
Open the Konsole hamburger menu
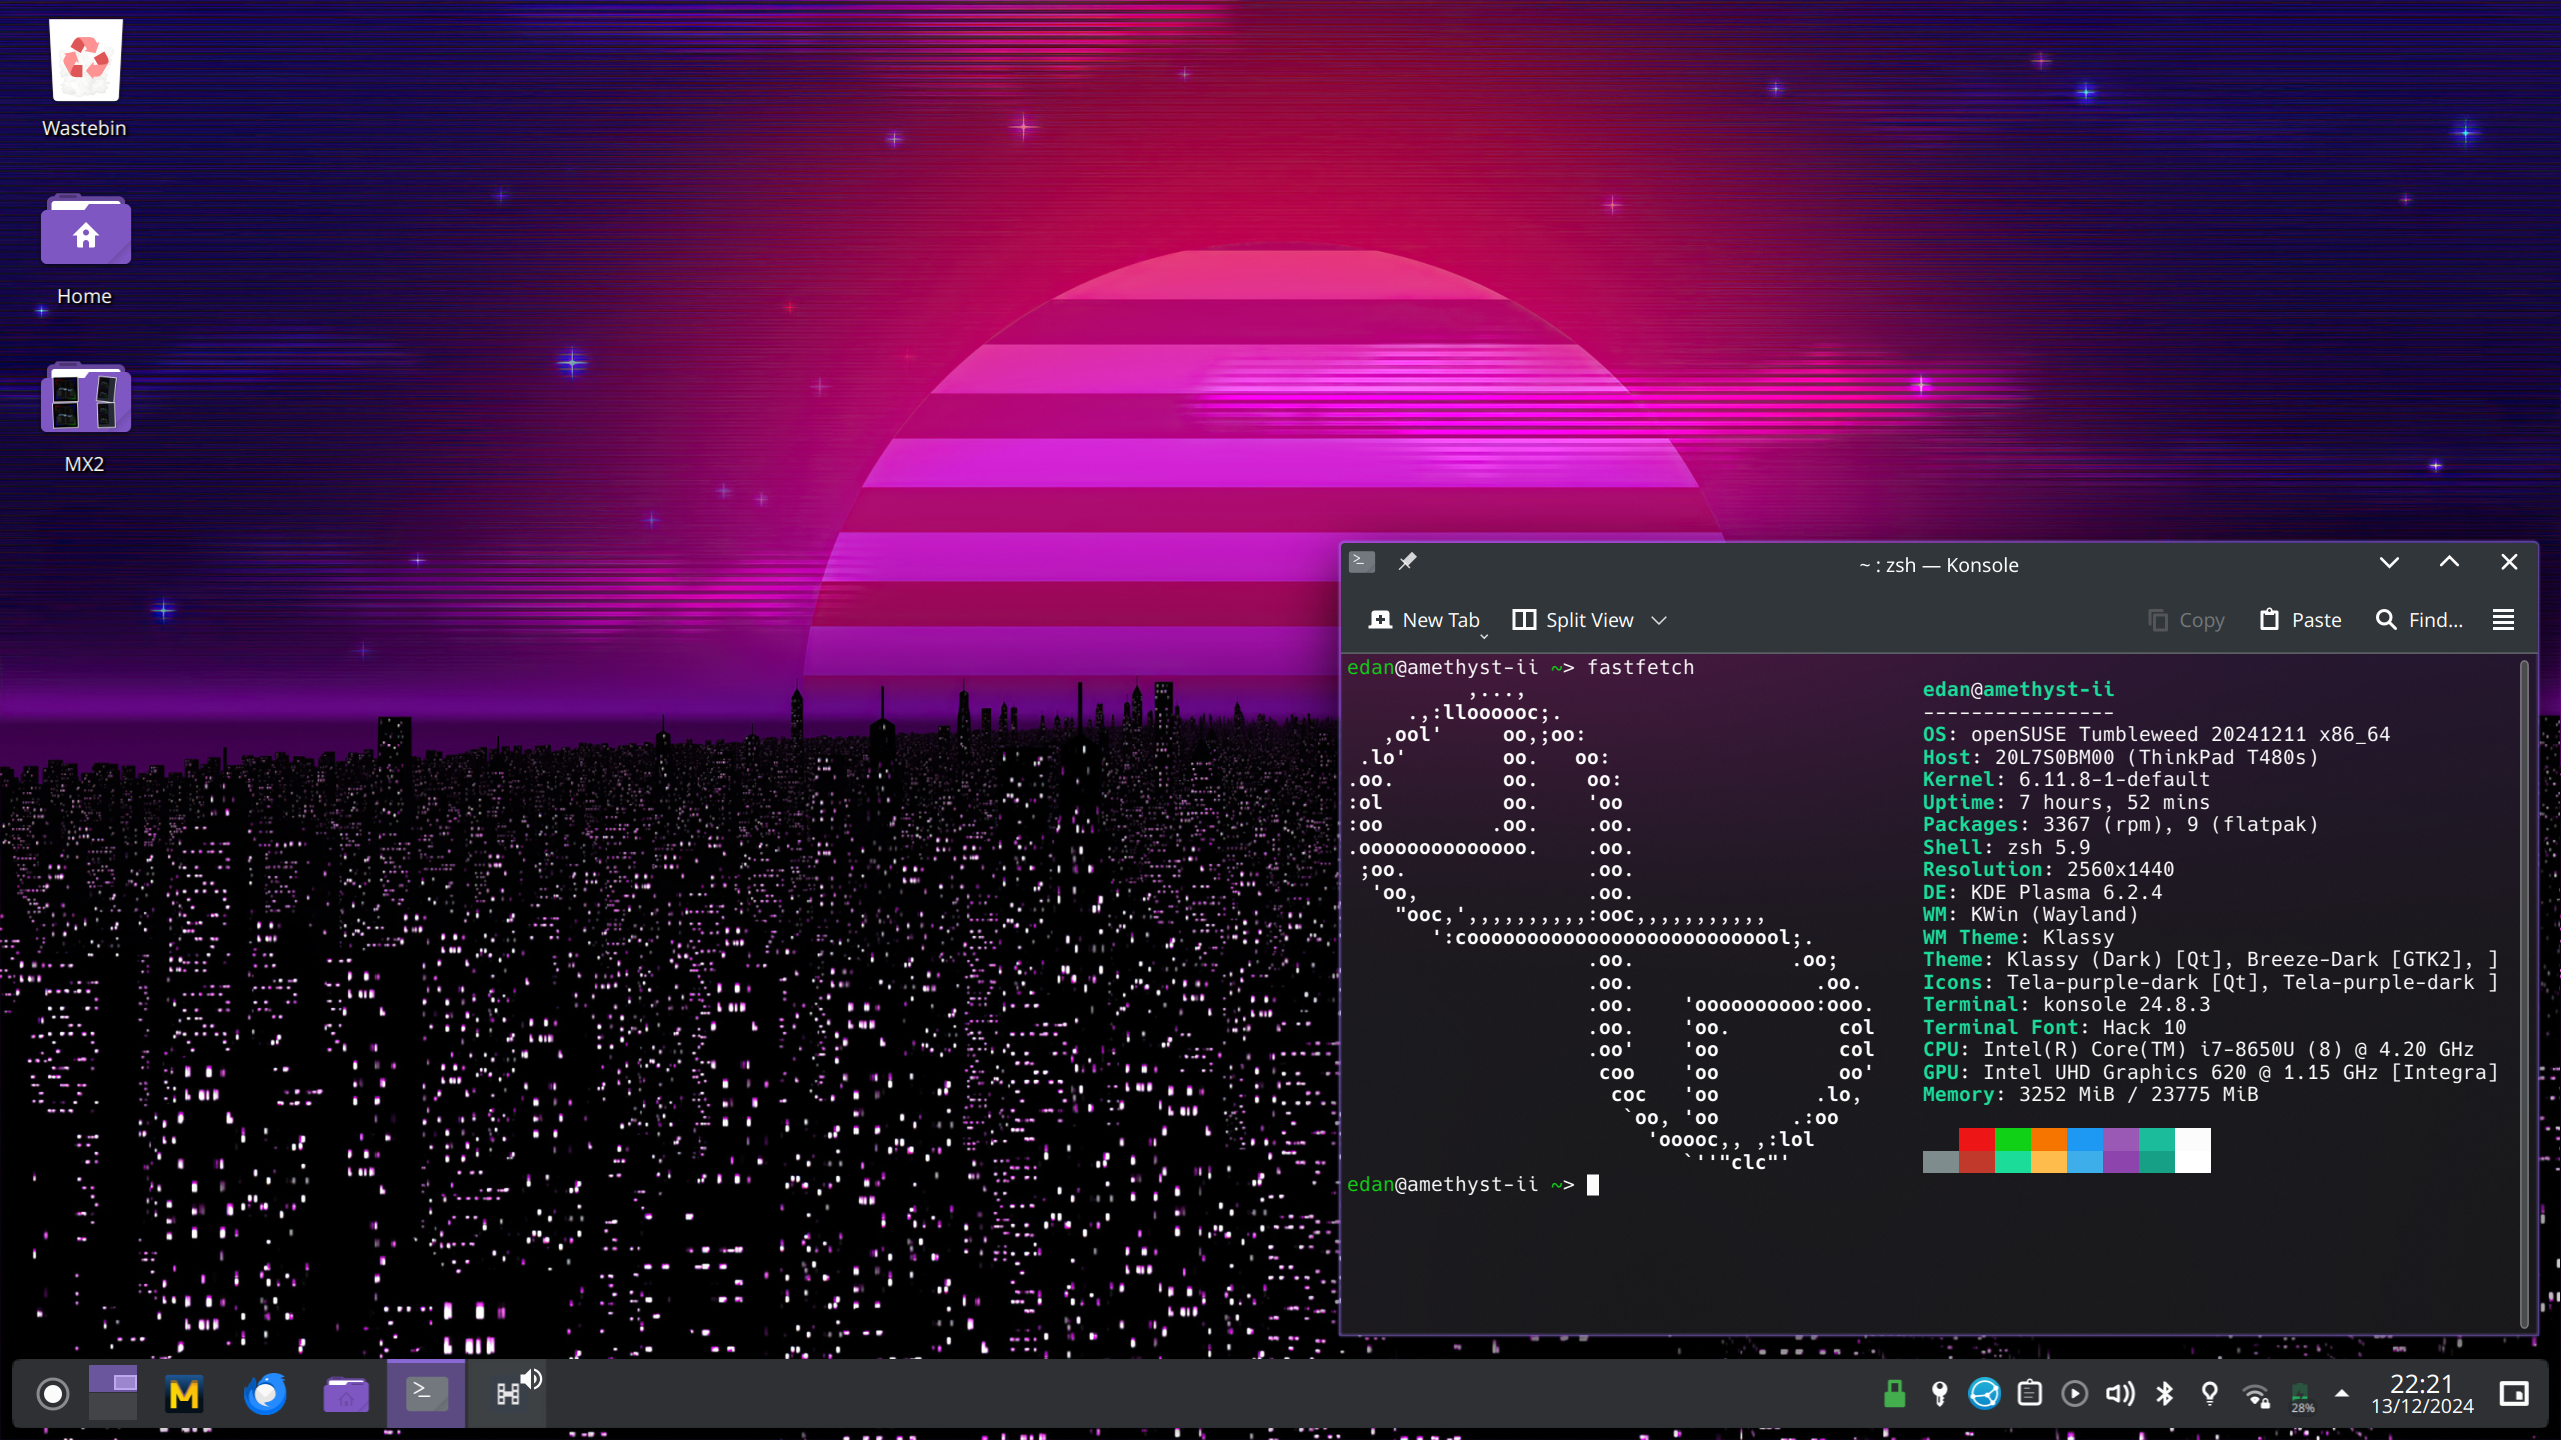pyautogui.click(x=2503, y=620)
